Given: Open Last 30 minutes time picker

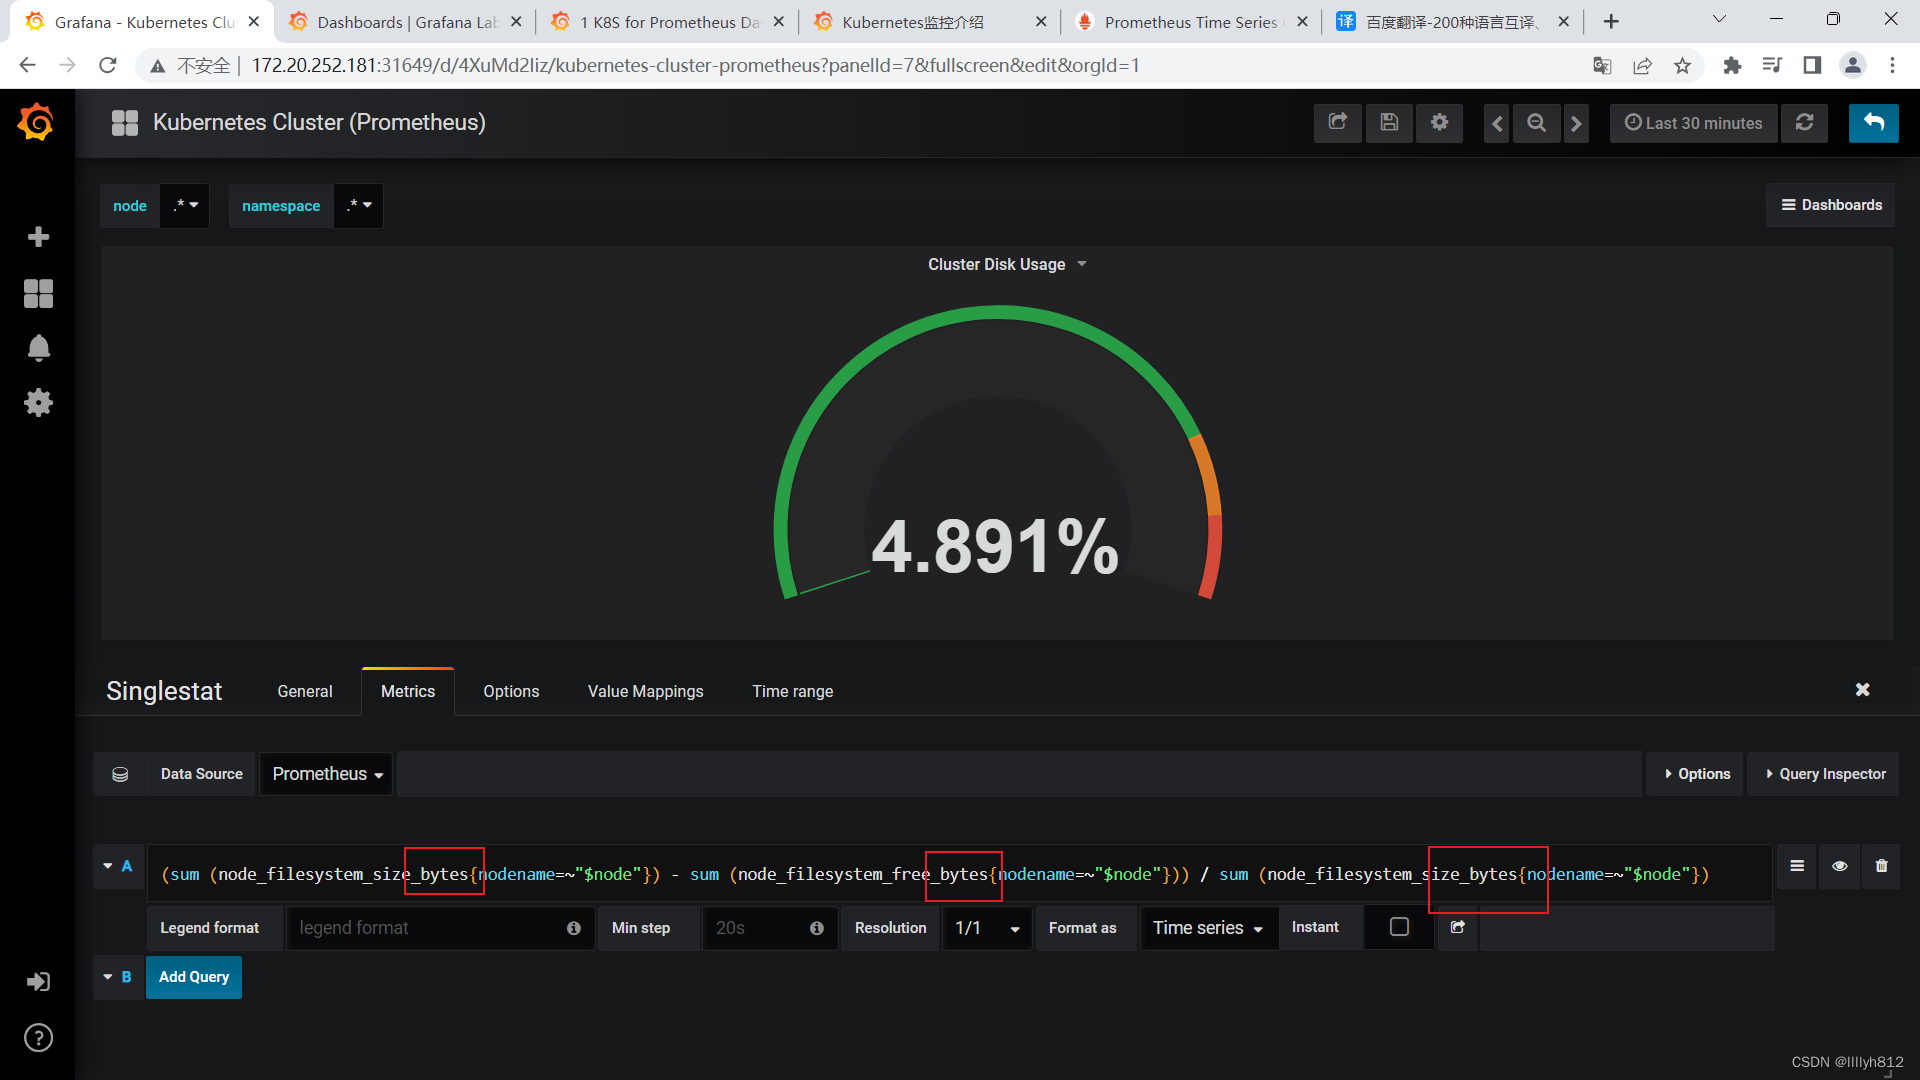Looking at the screenshot, I should click(1693, 123).
